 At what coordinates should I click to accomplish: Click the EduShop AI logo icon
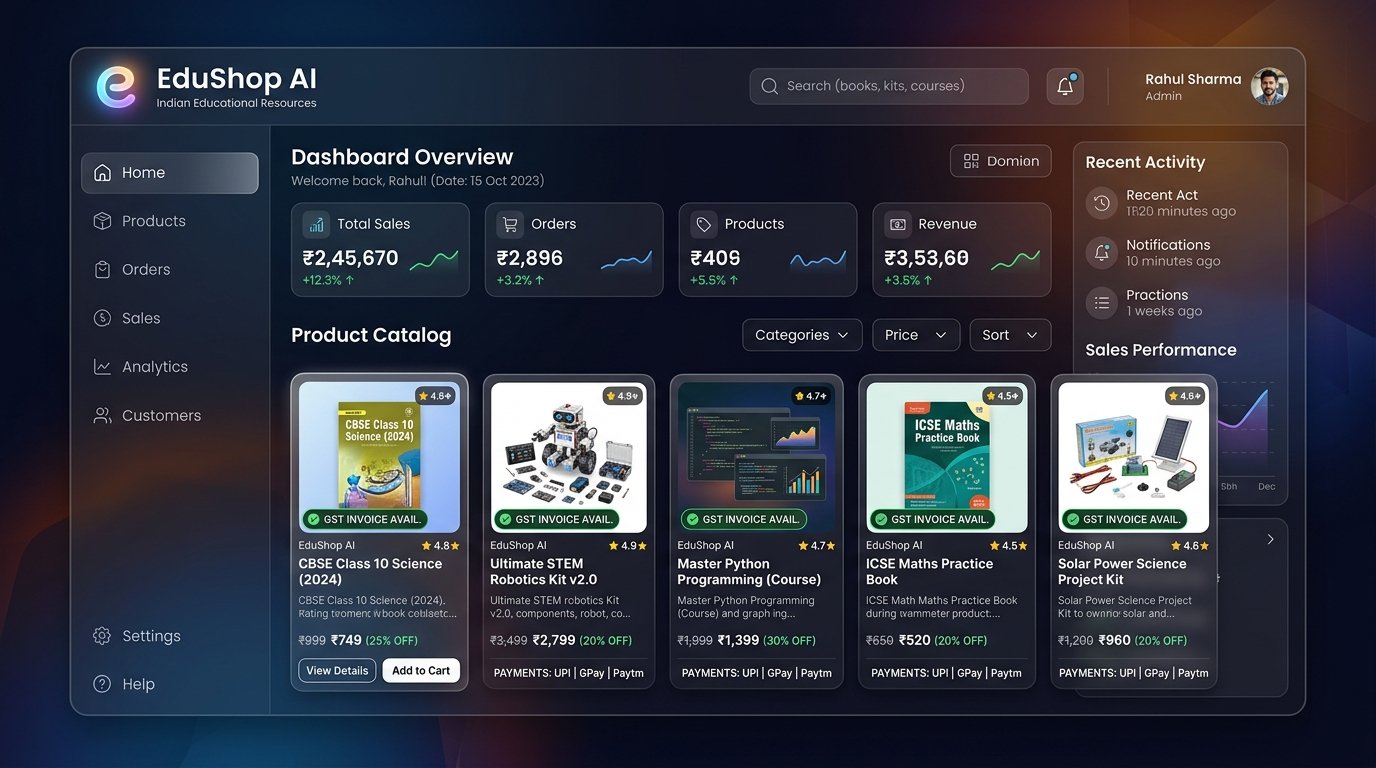pos(116,87)
